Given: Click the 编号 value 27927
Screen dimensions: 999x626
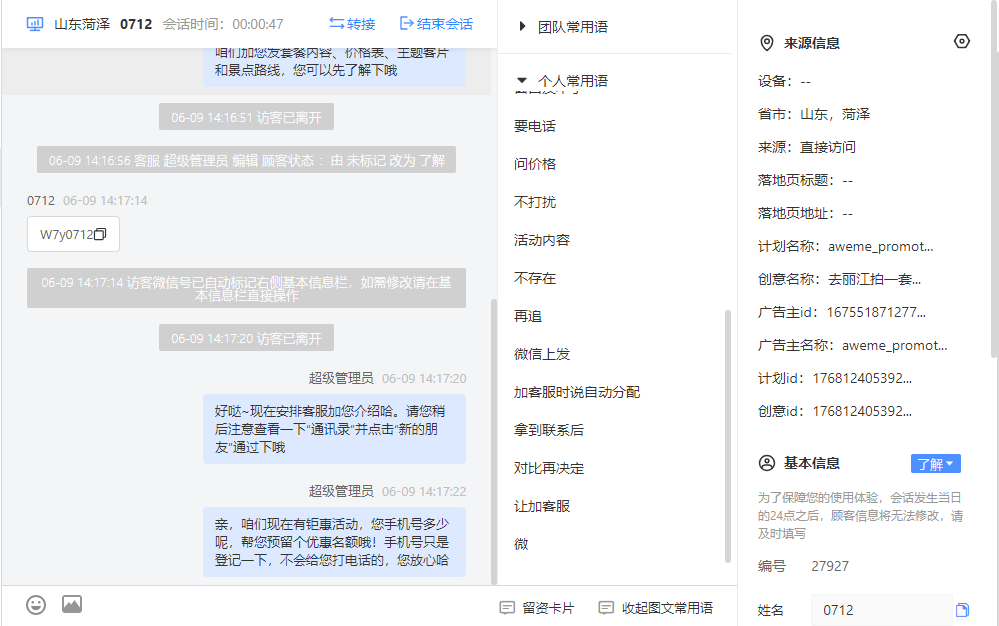Looking at the screenshot, I should [830, 566].
